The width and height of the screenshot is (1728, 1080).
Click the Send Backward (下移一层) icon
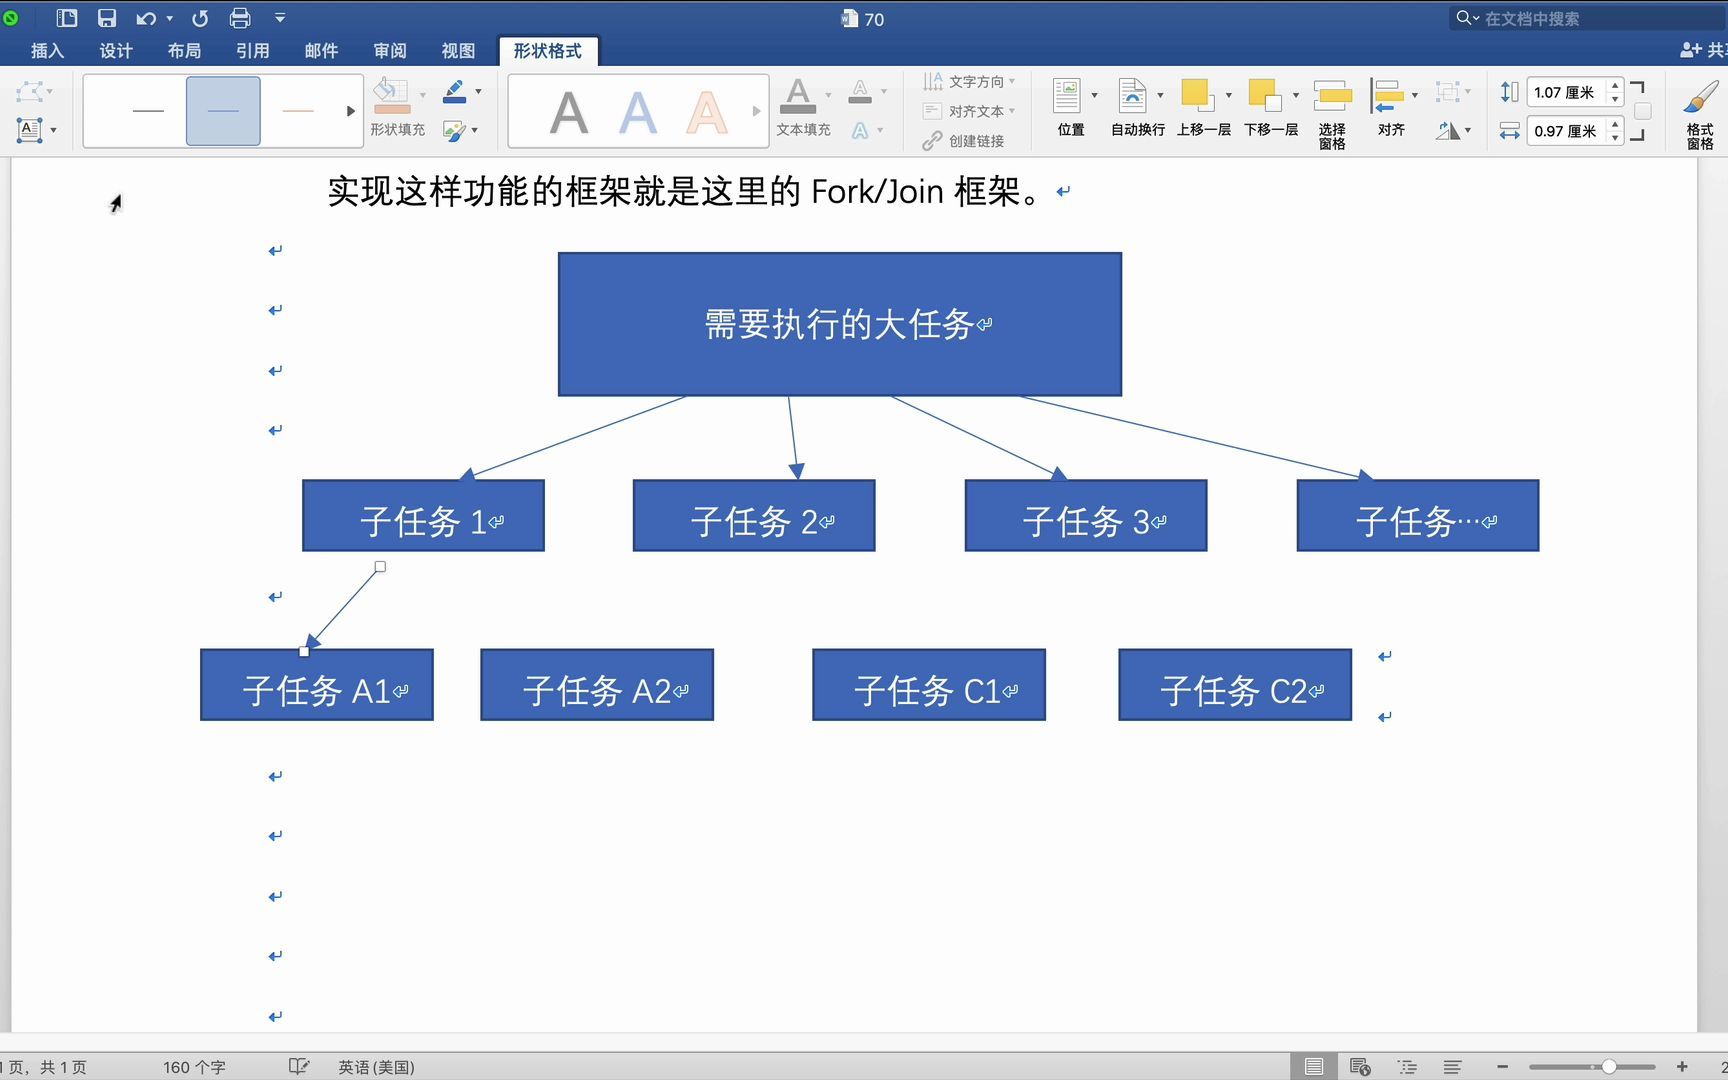pyautogui.click(x=1265, y=96)
